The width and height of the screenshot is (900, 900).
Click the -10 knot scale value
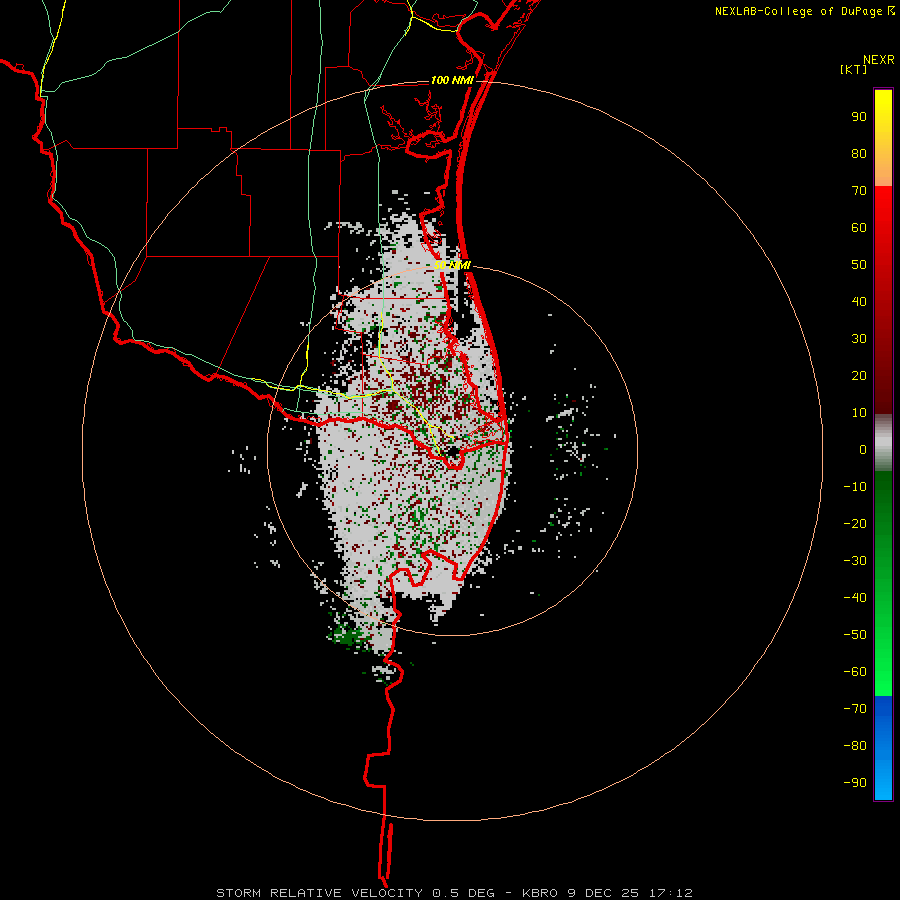point(855,487)
